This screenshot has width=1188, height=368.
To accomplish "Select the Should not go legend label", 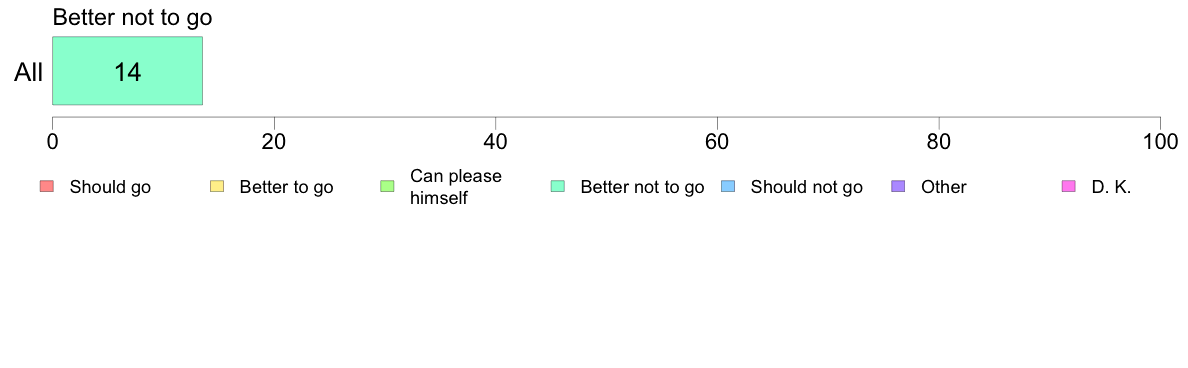I will [x=806, y=188].
